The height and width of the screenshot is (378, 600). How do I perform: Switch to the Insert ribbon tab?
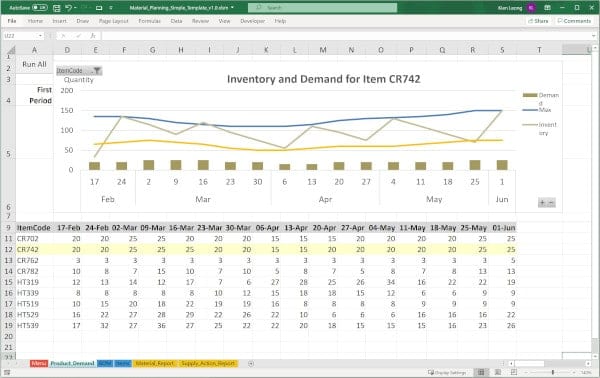click(59, 21)
